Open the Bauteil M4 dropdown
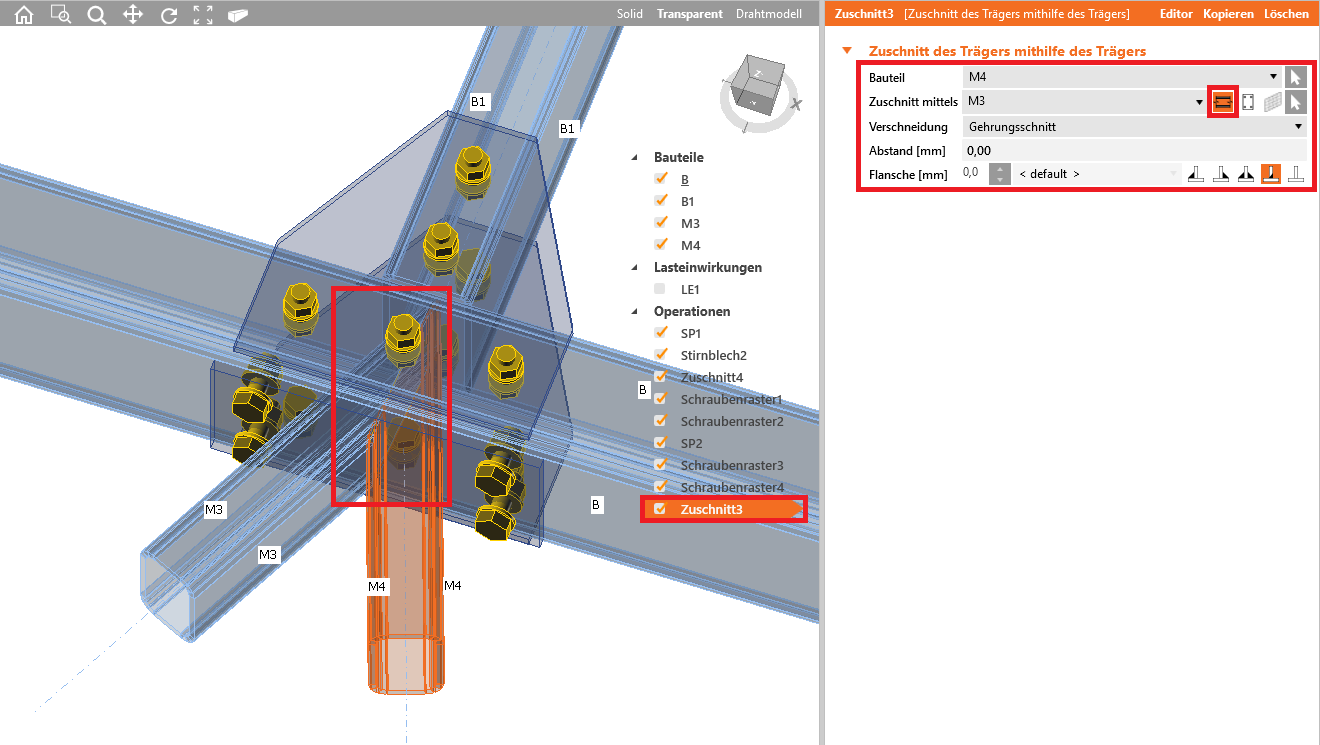 click(1121, 77)
